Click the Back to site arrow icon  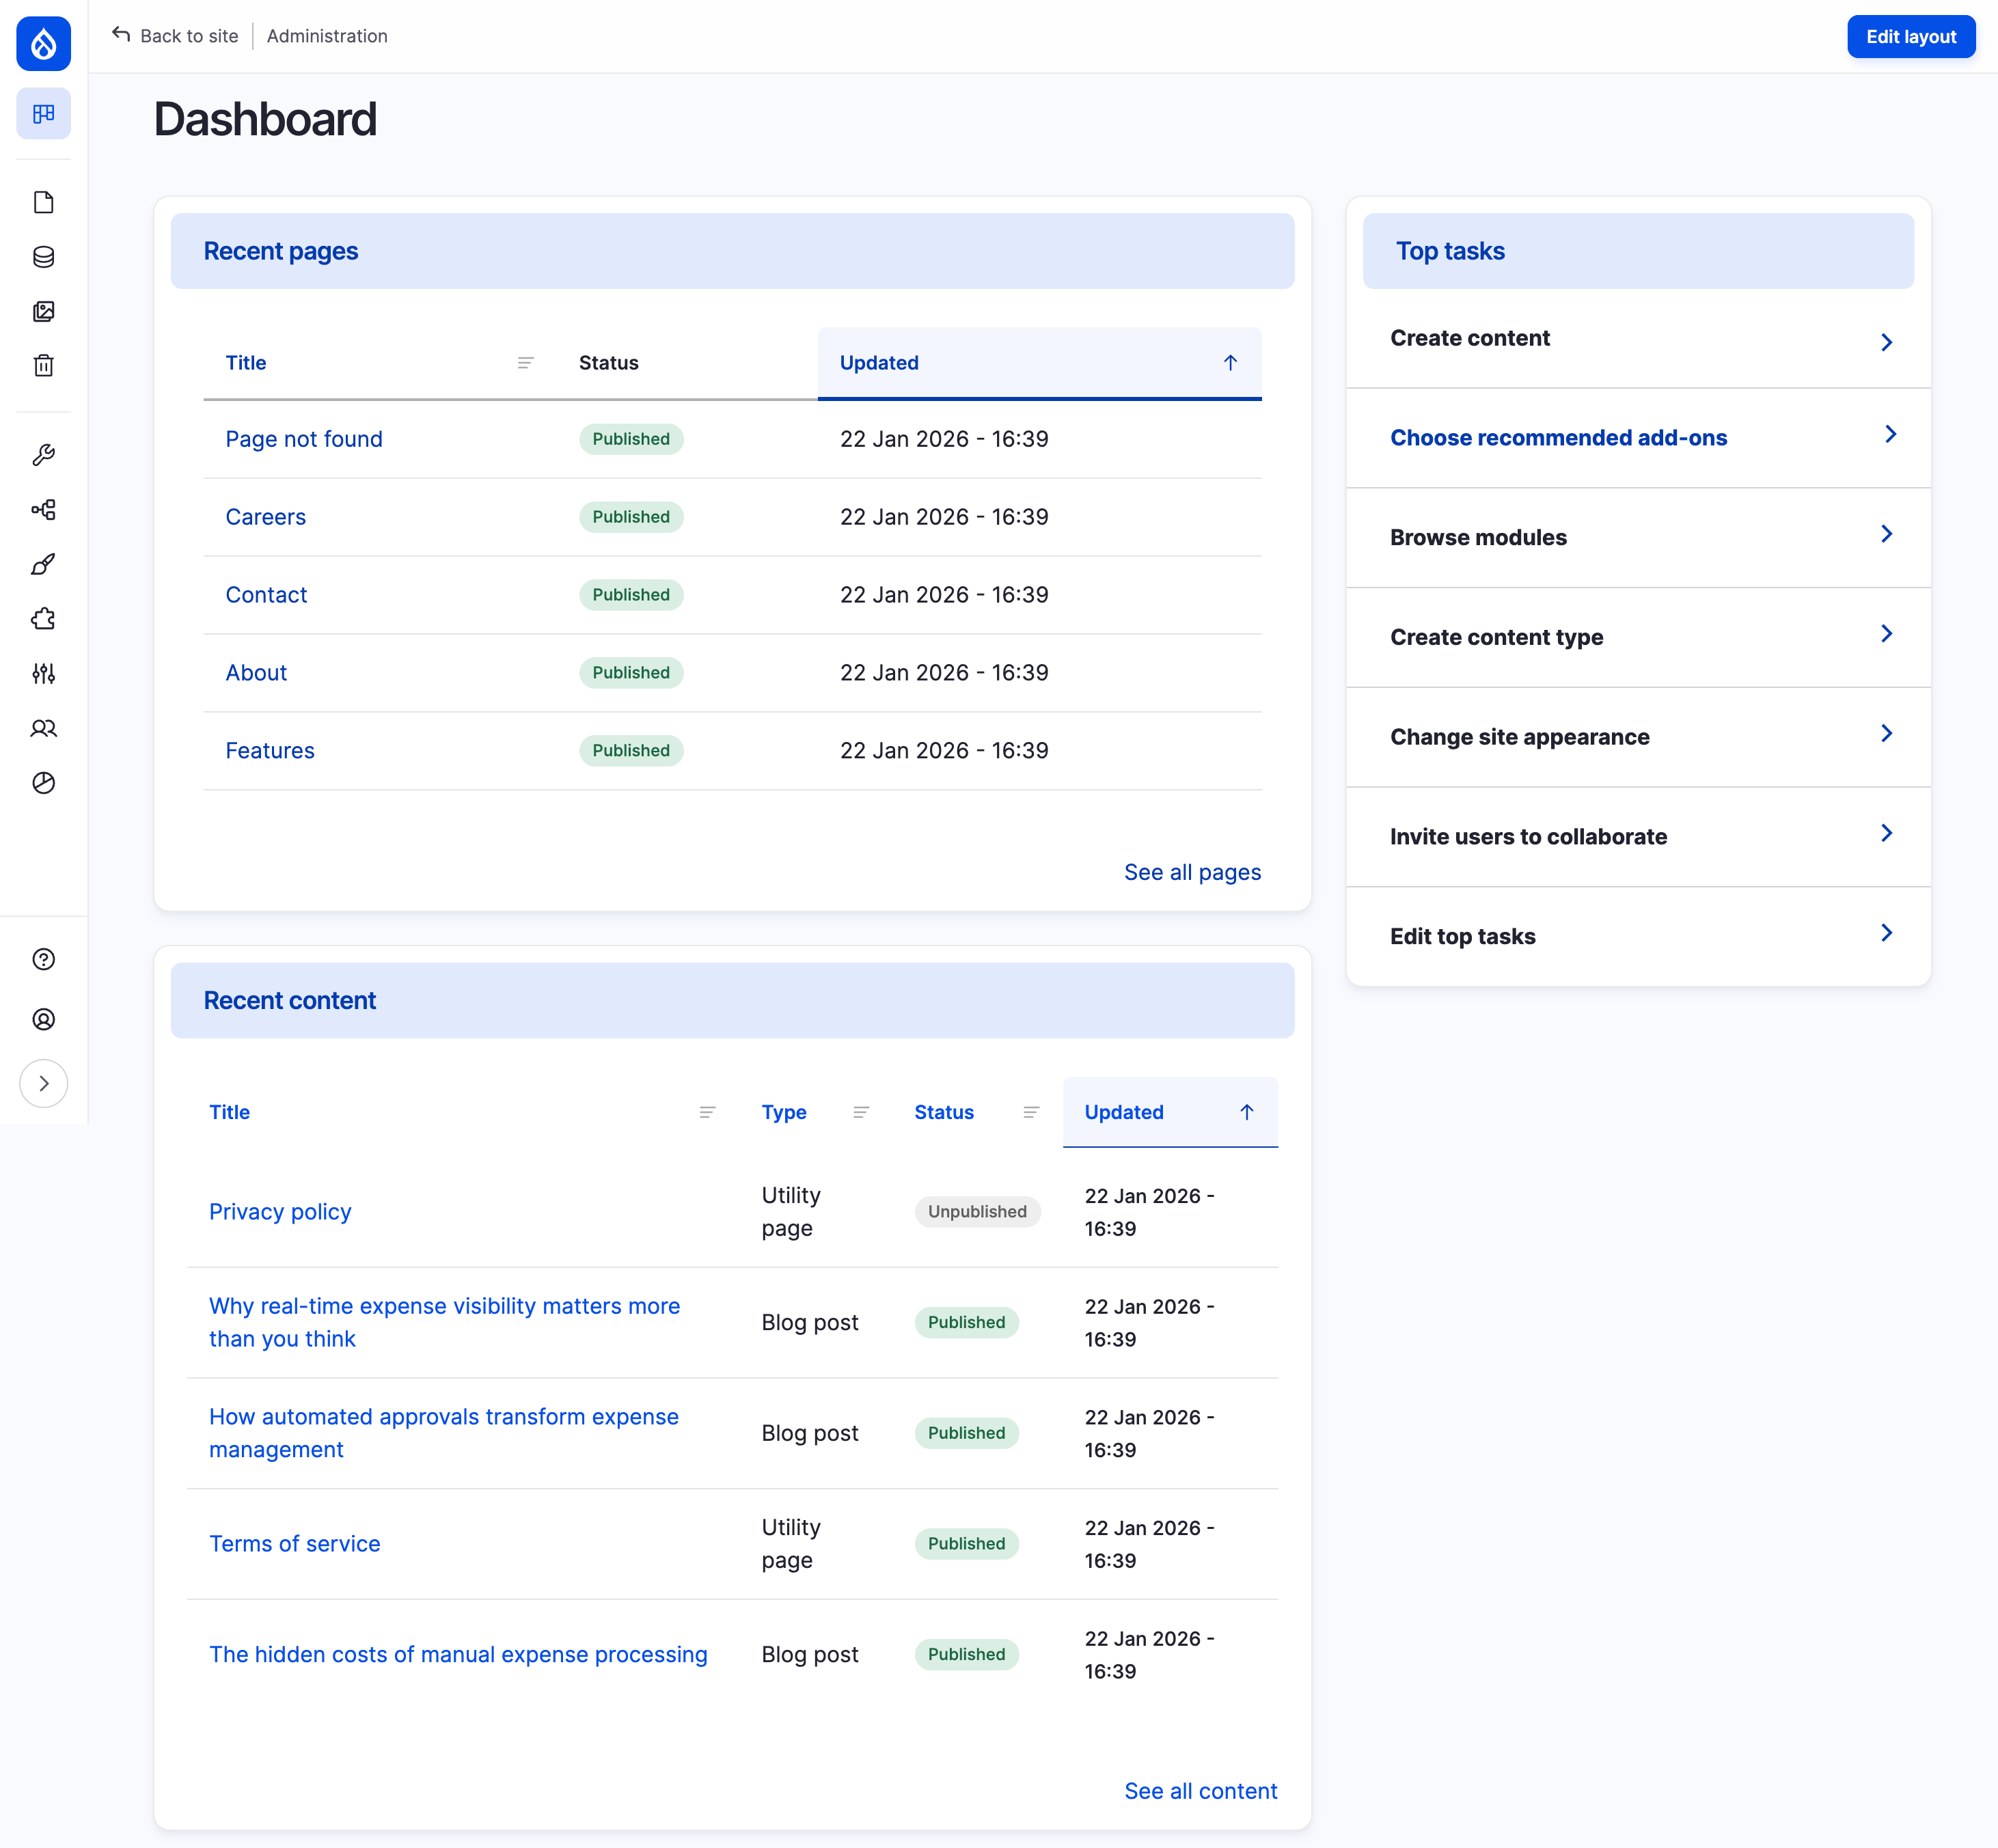(121, 35)
